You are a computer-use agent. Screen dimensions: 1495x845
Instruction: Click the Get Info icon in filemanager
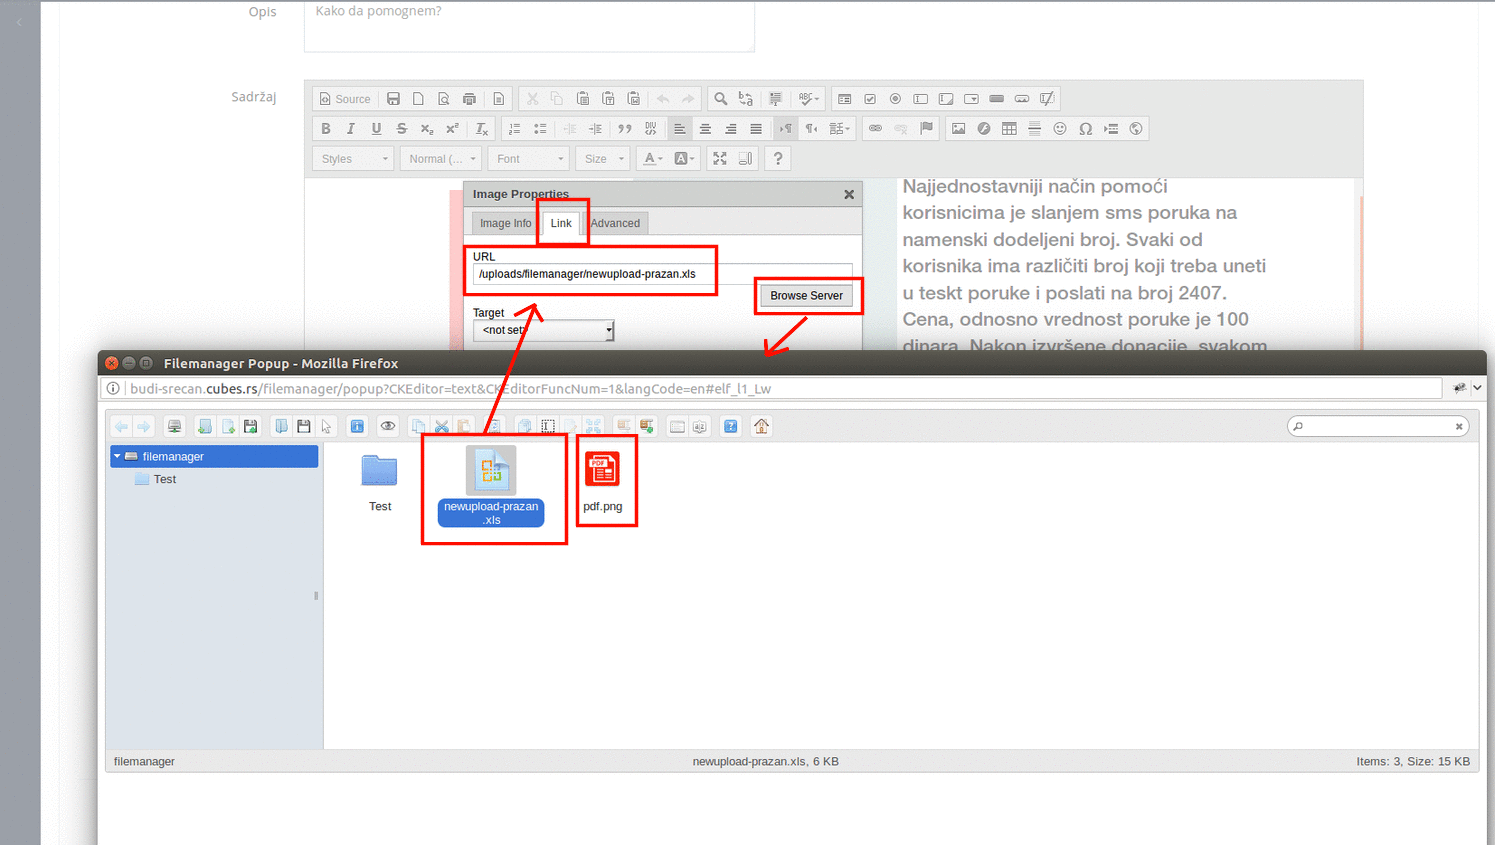(x=357, y=427)
